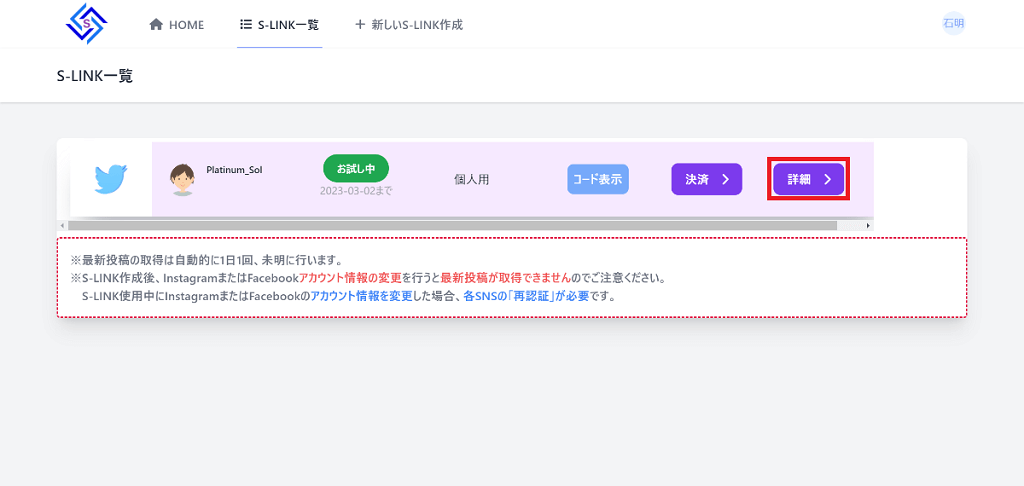
Task: Click the list icon beside S-LINK一覧
Action: click(x=246, y=25)
